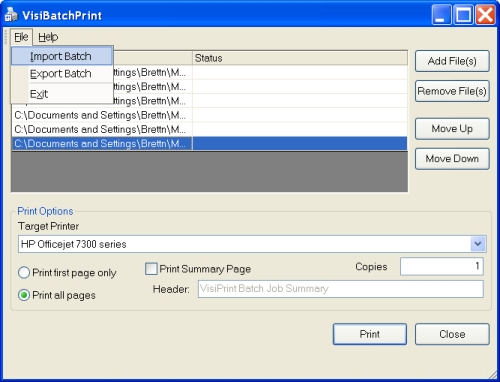Click the Add File(s) button
The width and height of the screenshot is (500, 382).
(x=452, y=61)
